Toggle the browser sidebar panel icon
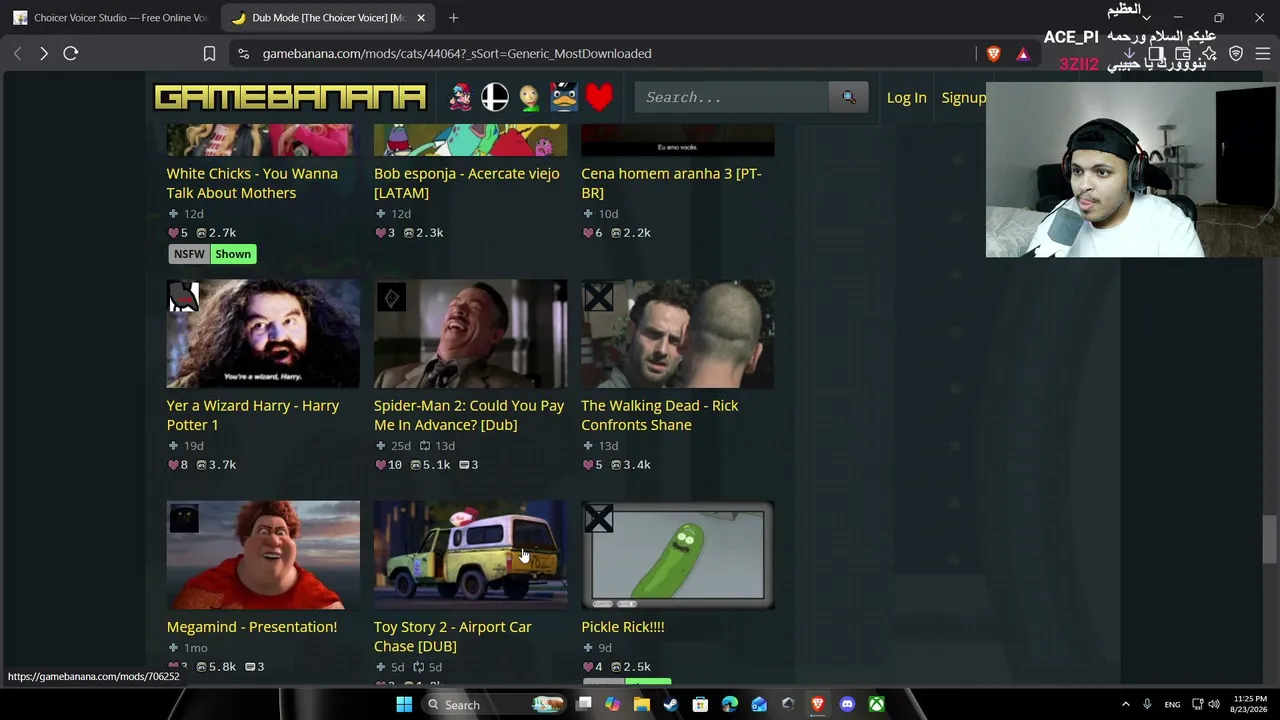This screenshot has height=720, width=1280. click(x=1156, y=53)
